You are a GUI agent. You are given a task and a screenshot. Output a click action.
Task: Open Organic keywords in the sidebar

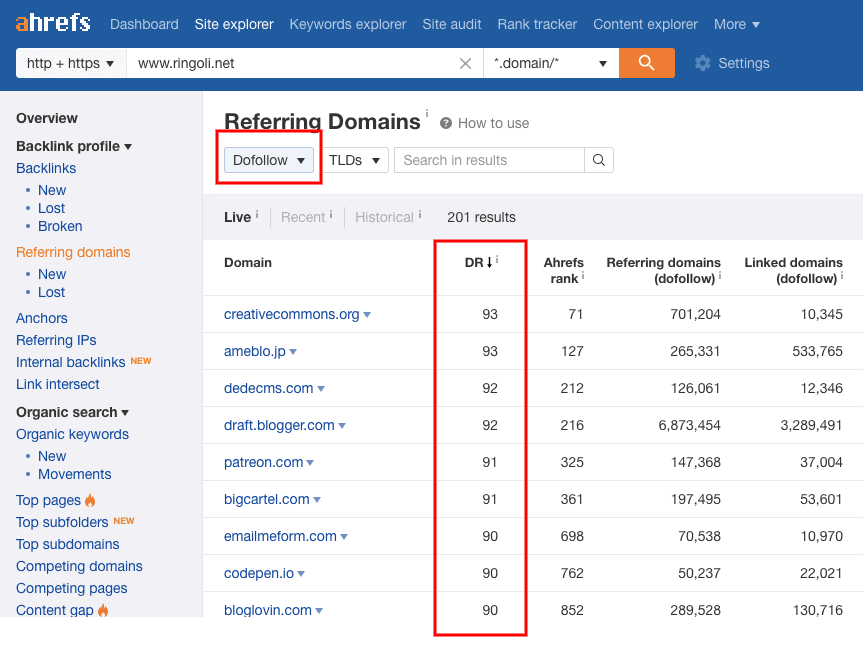point(72,434)
